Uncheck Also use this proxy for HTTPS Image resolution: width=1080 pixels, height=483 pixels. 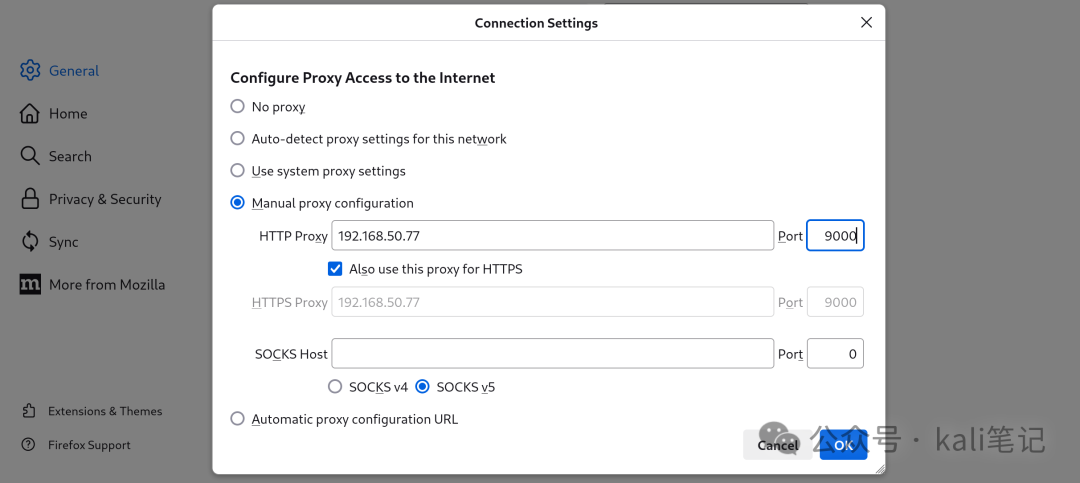(336, 269)
